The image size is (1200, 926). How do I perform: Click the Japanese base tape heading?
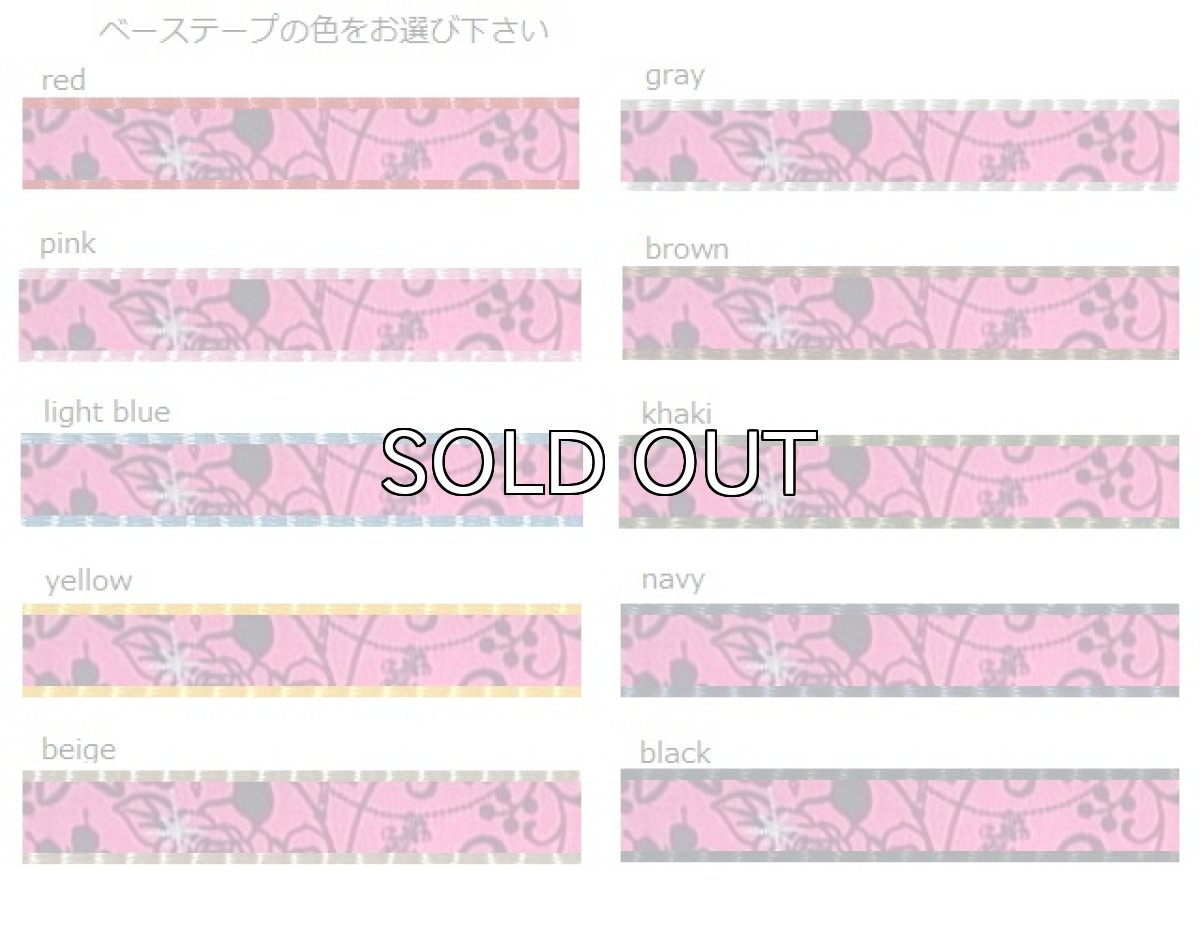pos(323,30)
